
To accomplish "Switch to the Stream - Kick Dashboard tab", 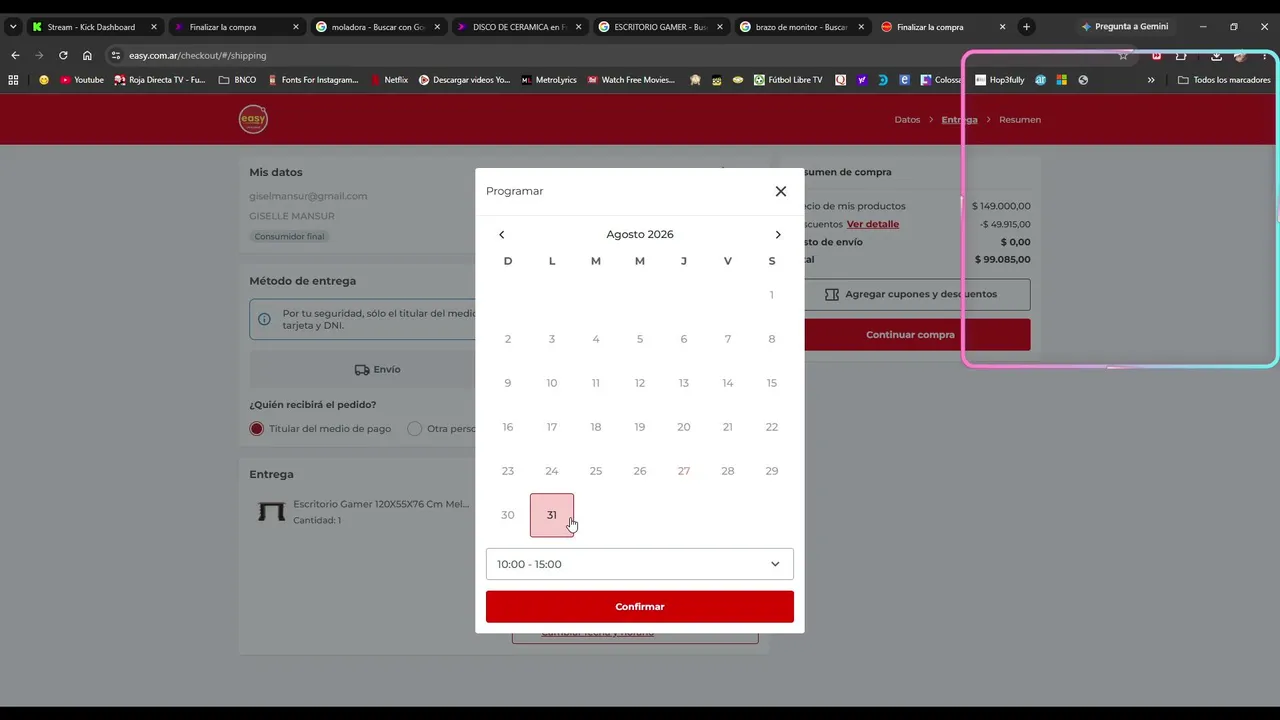I will (x=92, y=27).
